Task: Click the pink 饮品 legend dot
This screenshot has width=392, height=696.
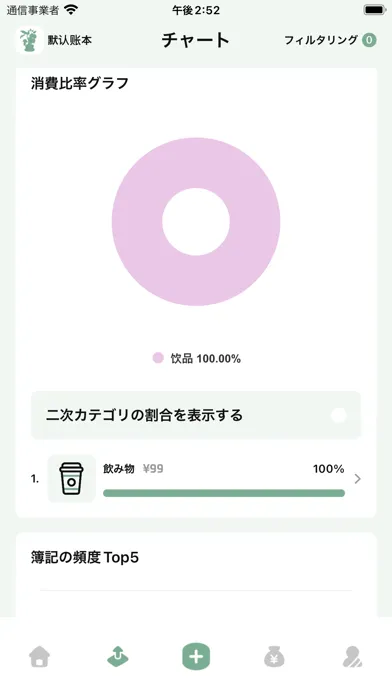Action: tap(158, 358)
